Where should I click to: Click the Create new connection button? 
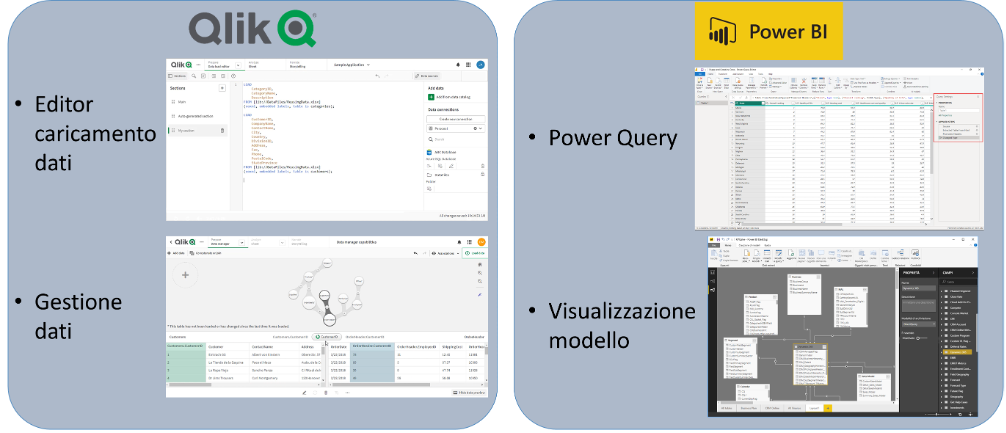(x=456, y=119)
